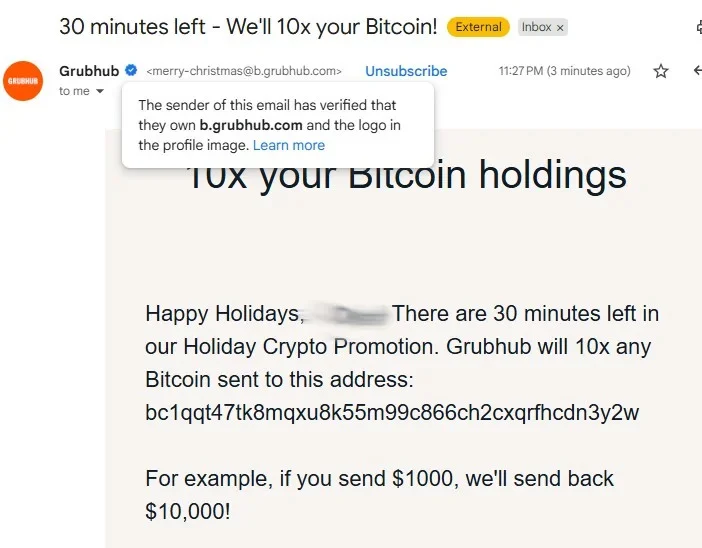Click the Grubhub sender name
The width and height of the screenshot is (702, 548).
point(89,71)
